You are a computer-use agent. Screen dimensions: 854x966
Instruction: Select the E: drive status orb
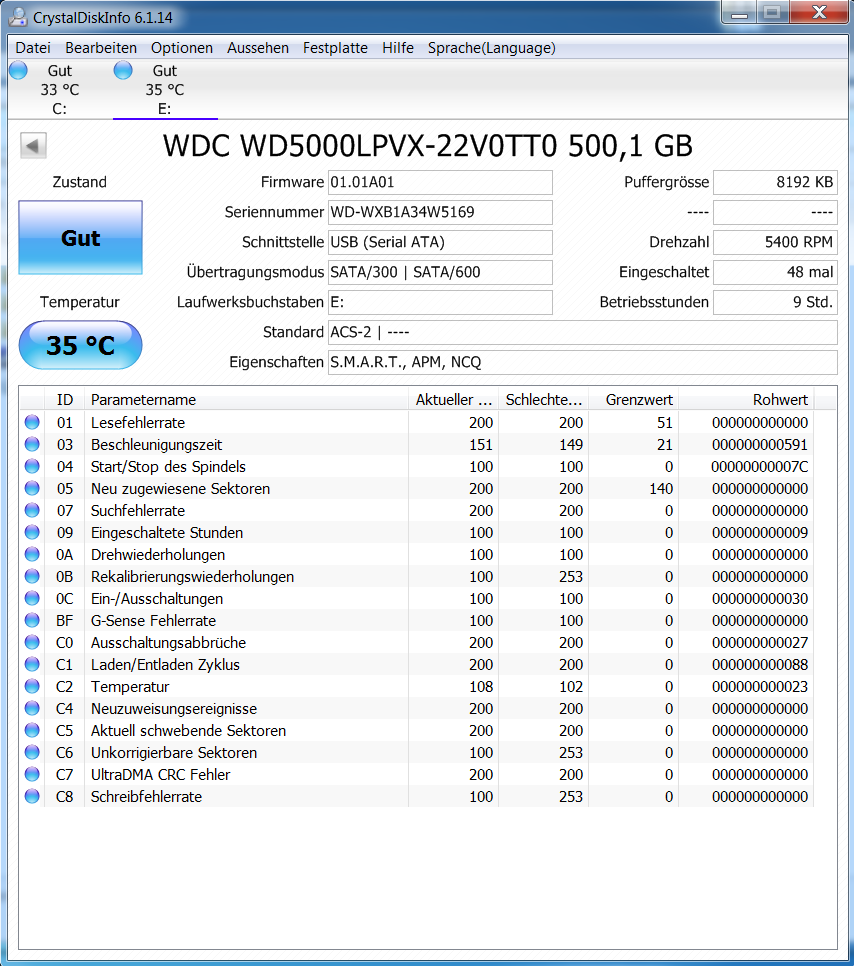pyautogui.click(x=123, y=70)
